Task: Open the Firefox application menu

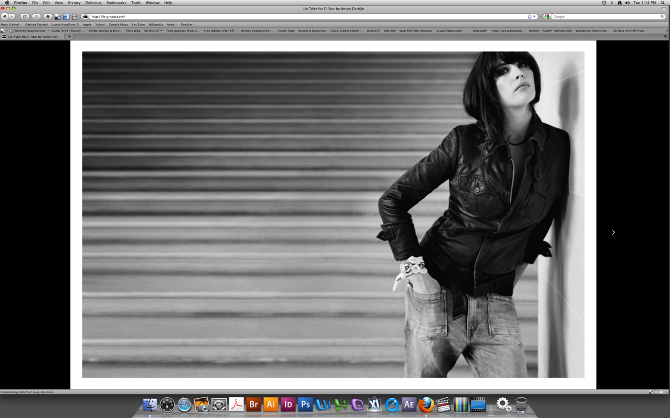Action: pos(21,3)
